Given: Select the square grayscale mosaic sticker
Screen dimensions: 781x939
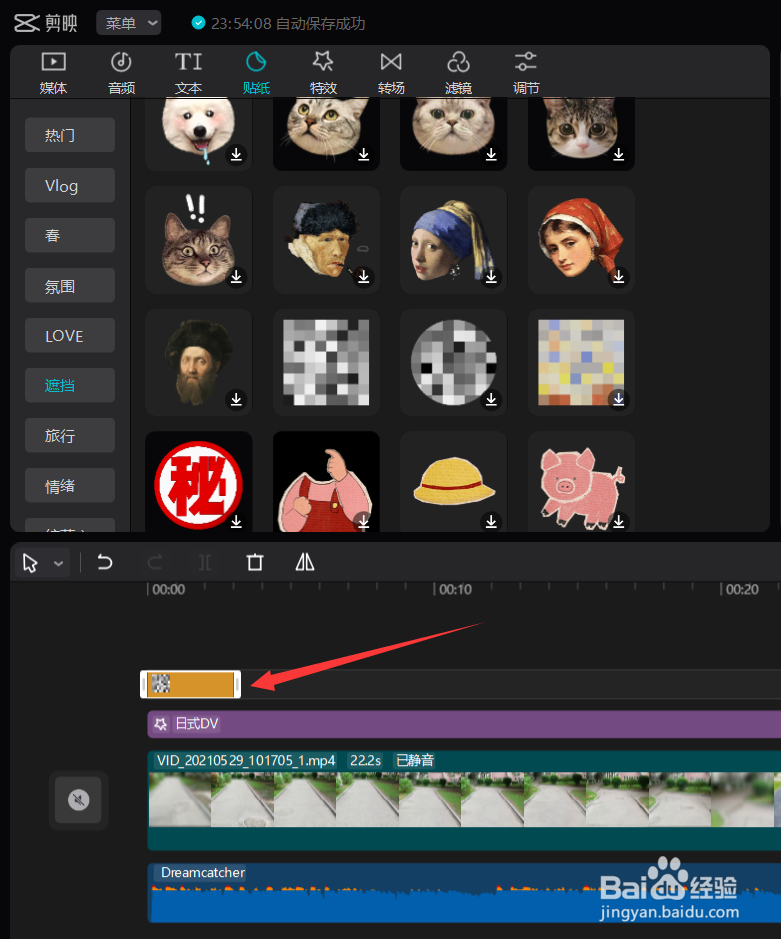Looking at the screenshot, I should (x=326, y=362).
